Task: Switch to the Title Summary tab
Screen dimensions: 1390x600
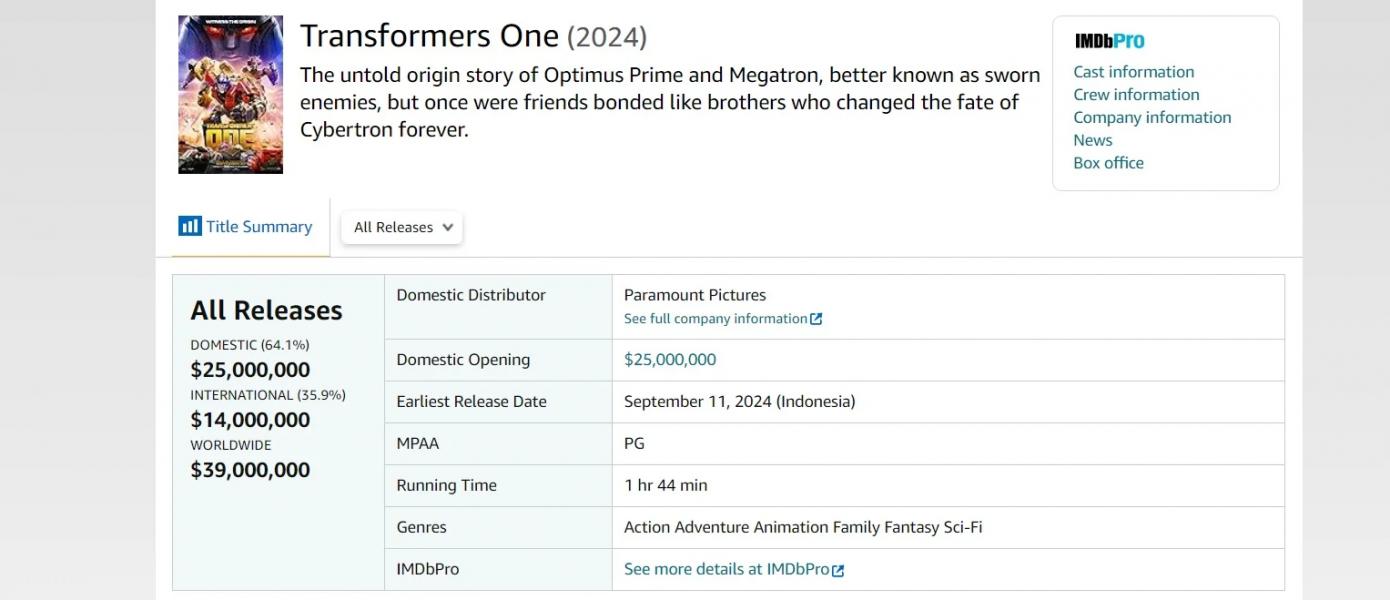Action: [246, 227]
